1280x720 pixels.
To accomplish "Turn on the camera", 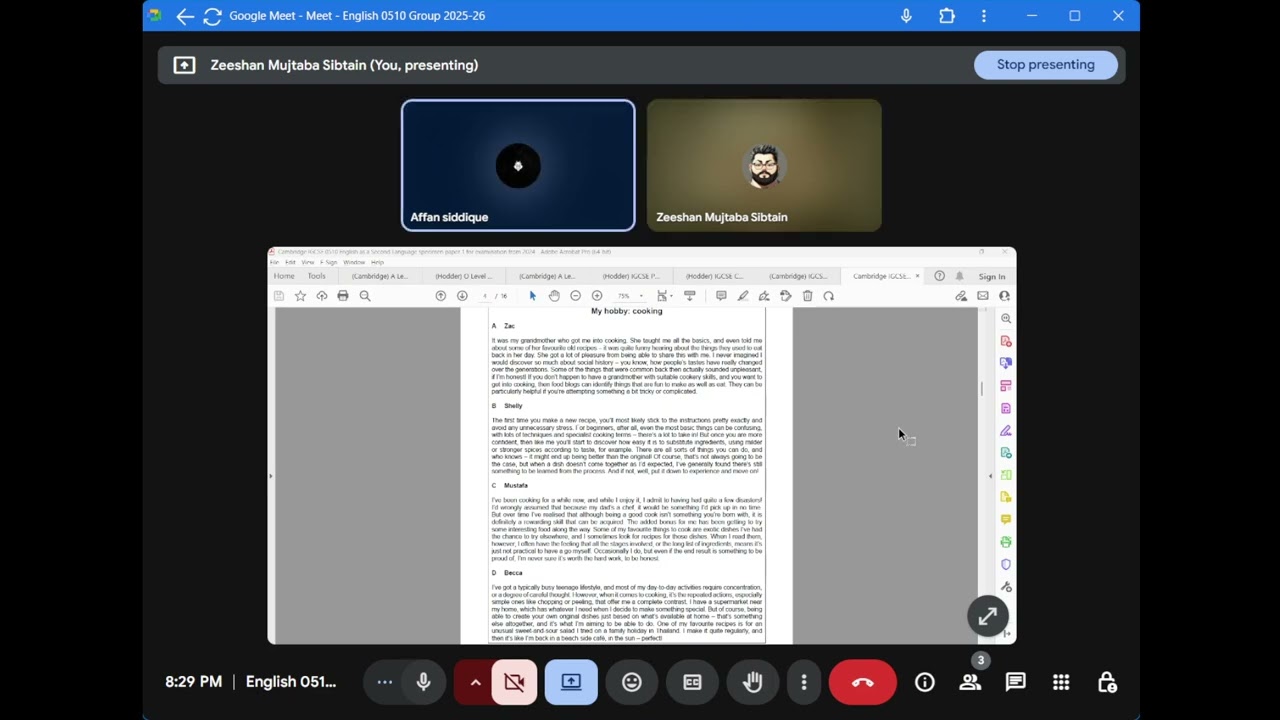I will click(x=514, y=682).
